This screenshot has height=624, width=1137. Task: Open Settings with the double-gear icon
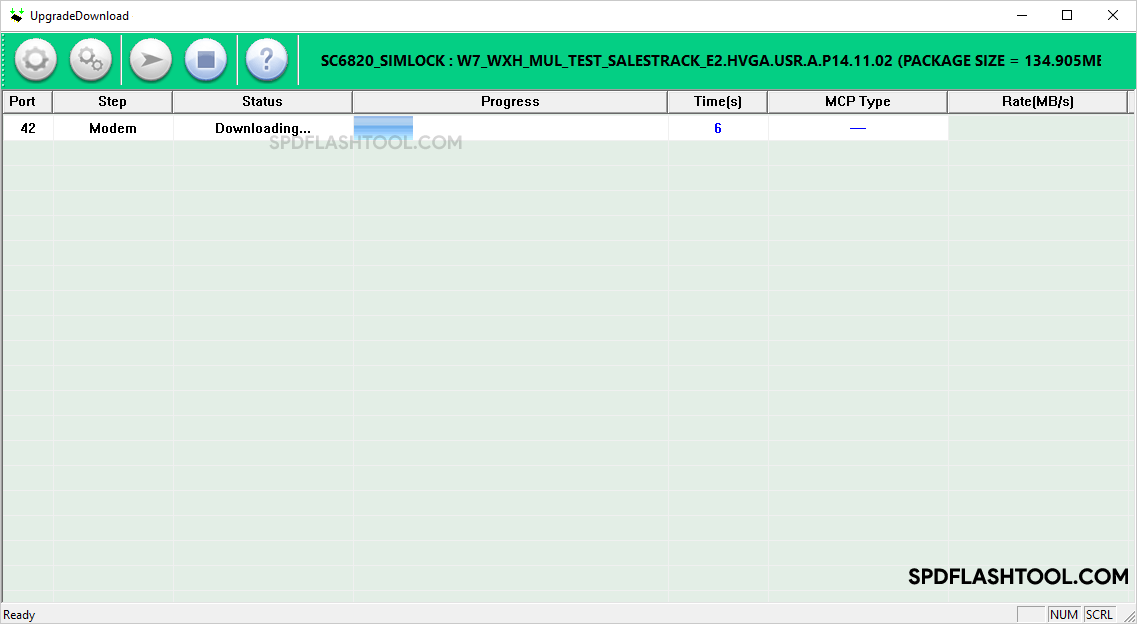(x=91, y=60)
